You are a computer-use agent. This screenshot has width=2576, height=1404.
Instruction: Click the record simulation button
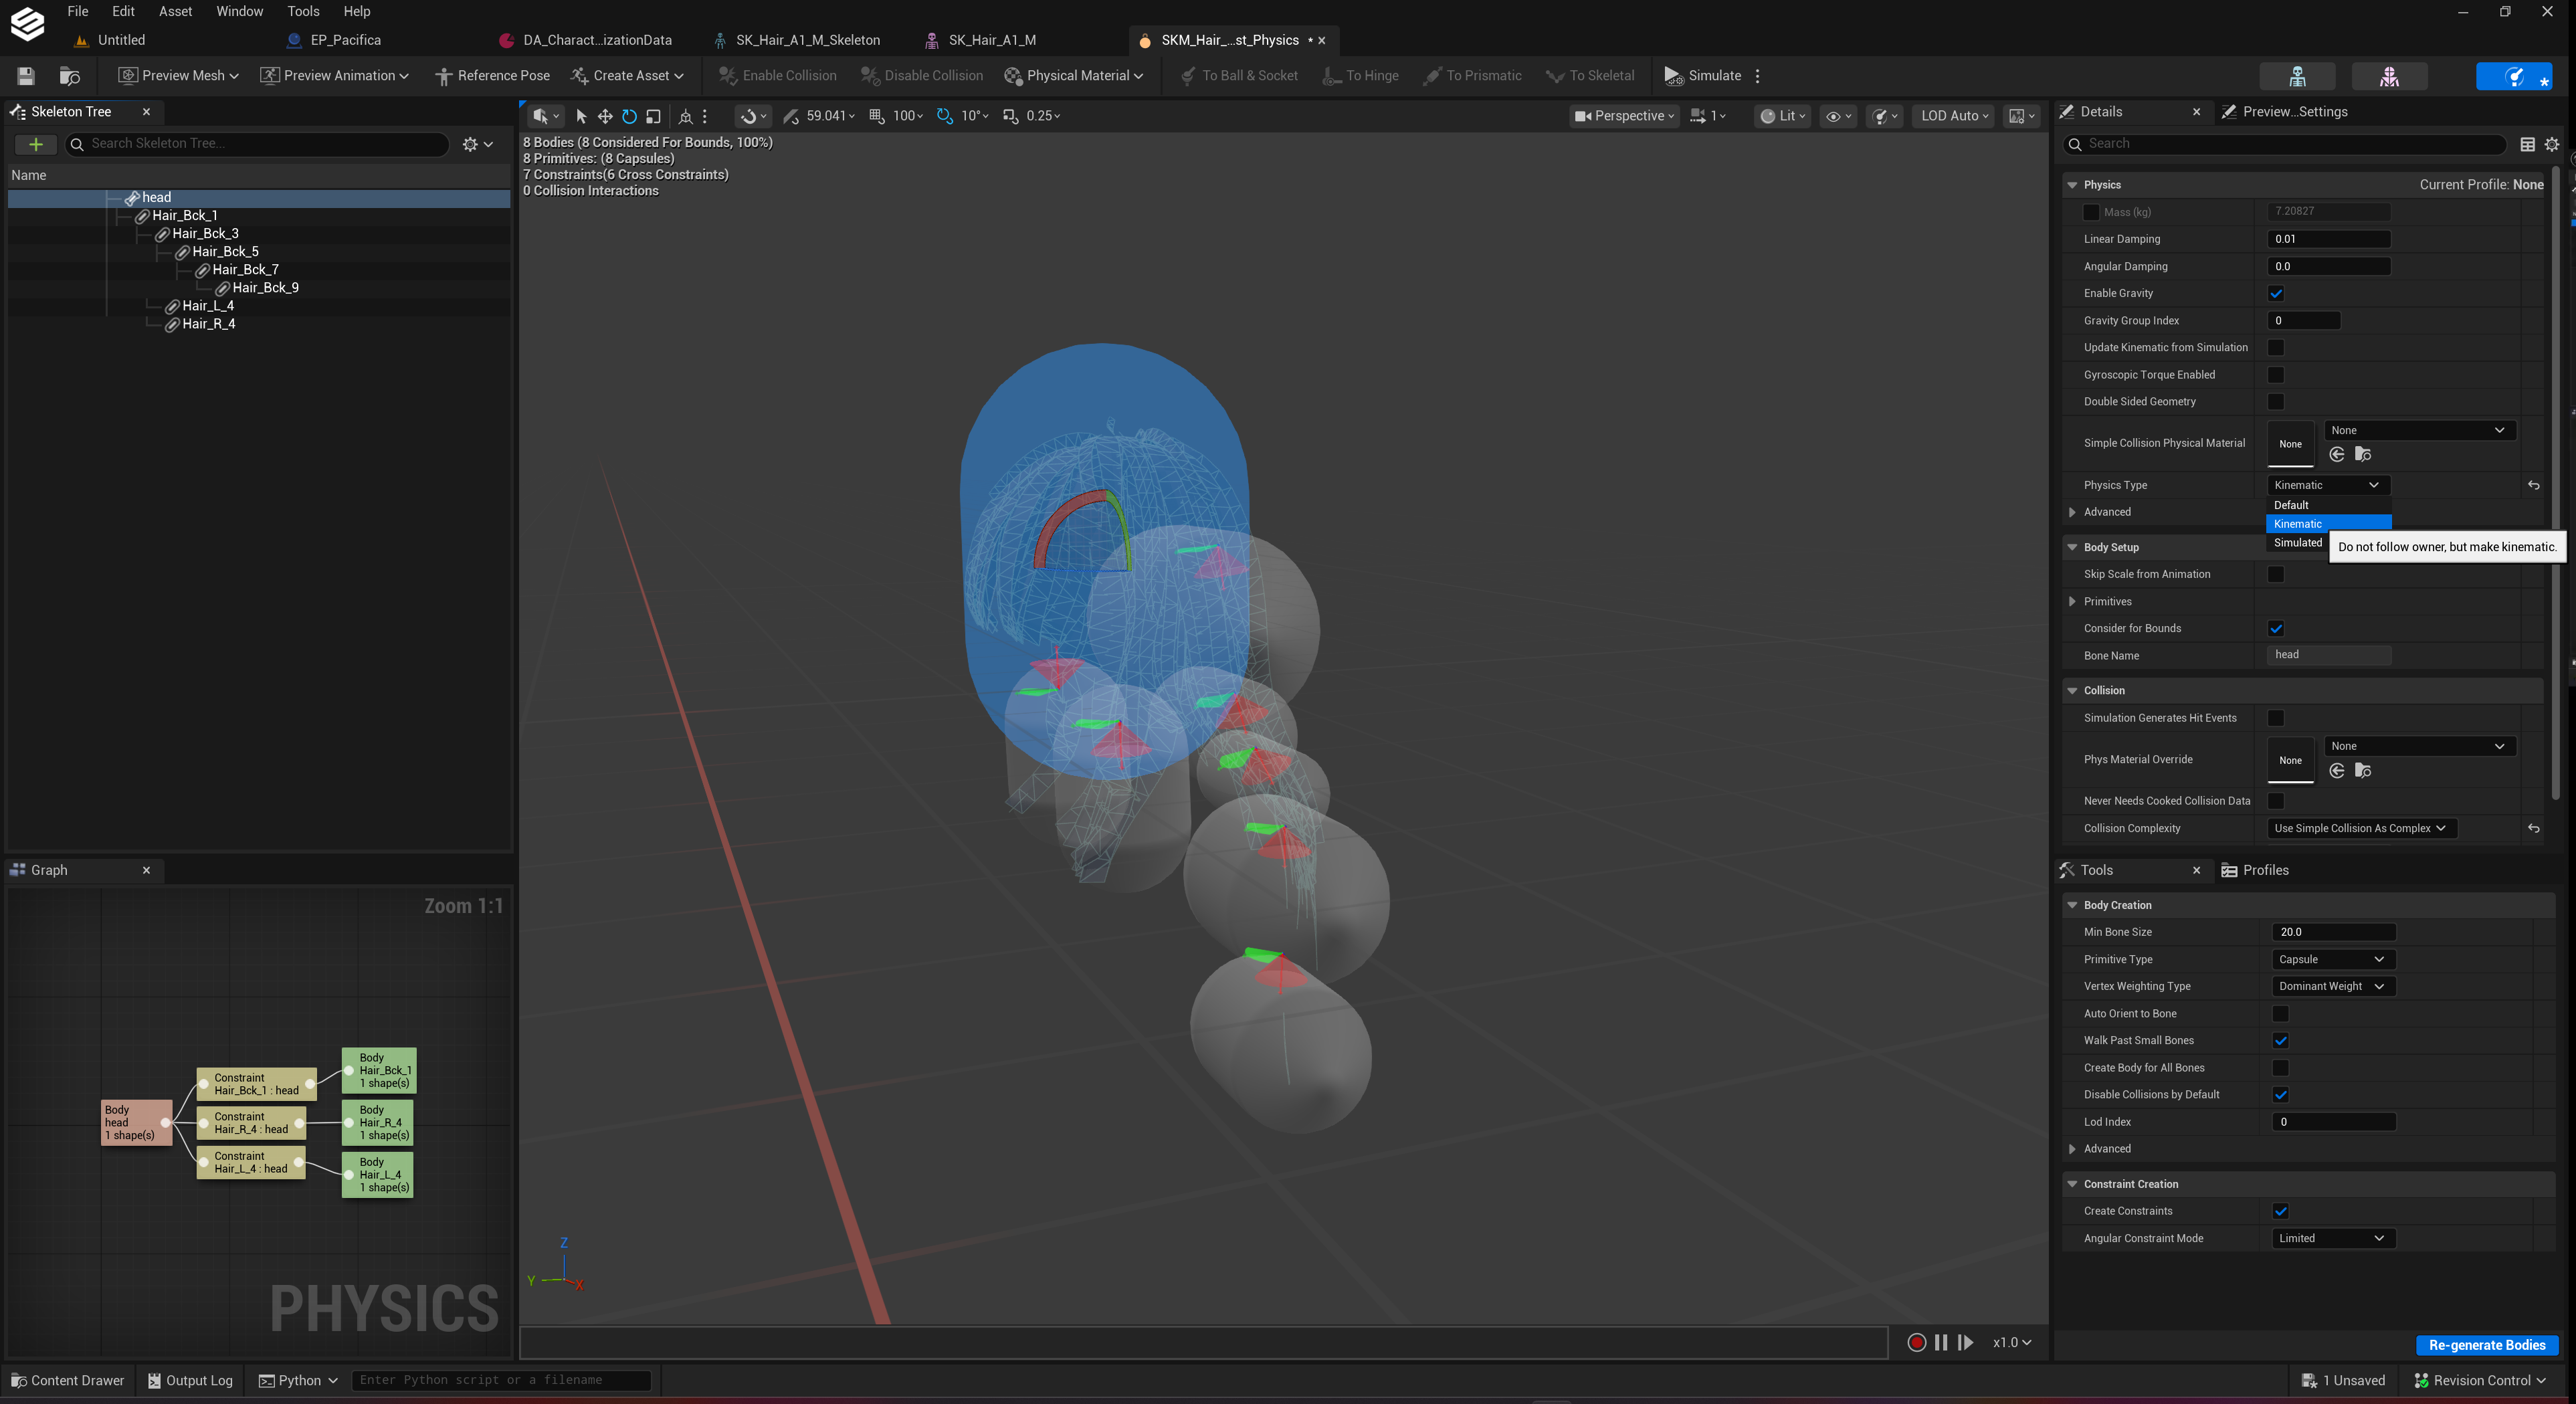pos(1916,1342)
